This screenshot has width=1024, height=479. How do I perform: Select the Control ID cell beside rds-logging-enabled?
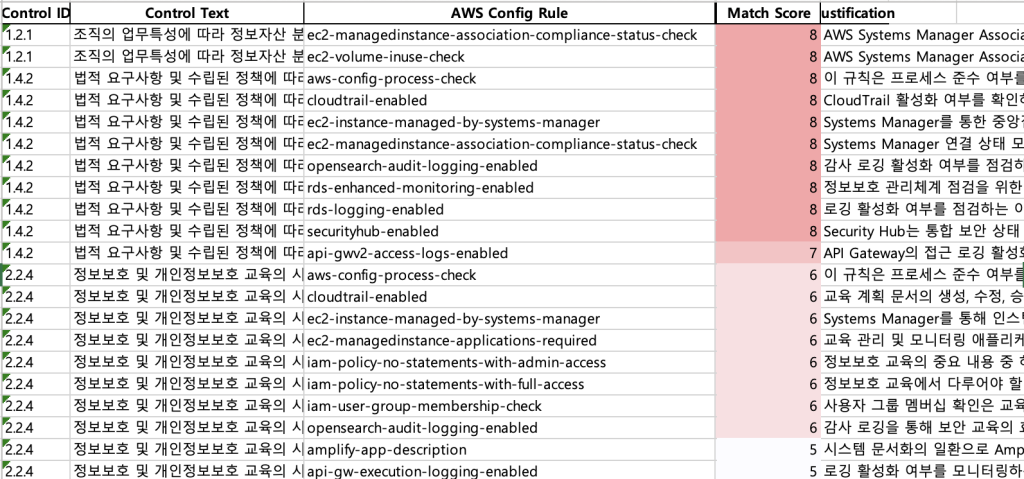click(x=35, y=209)
